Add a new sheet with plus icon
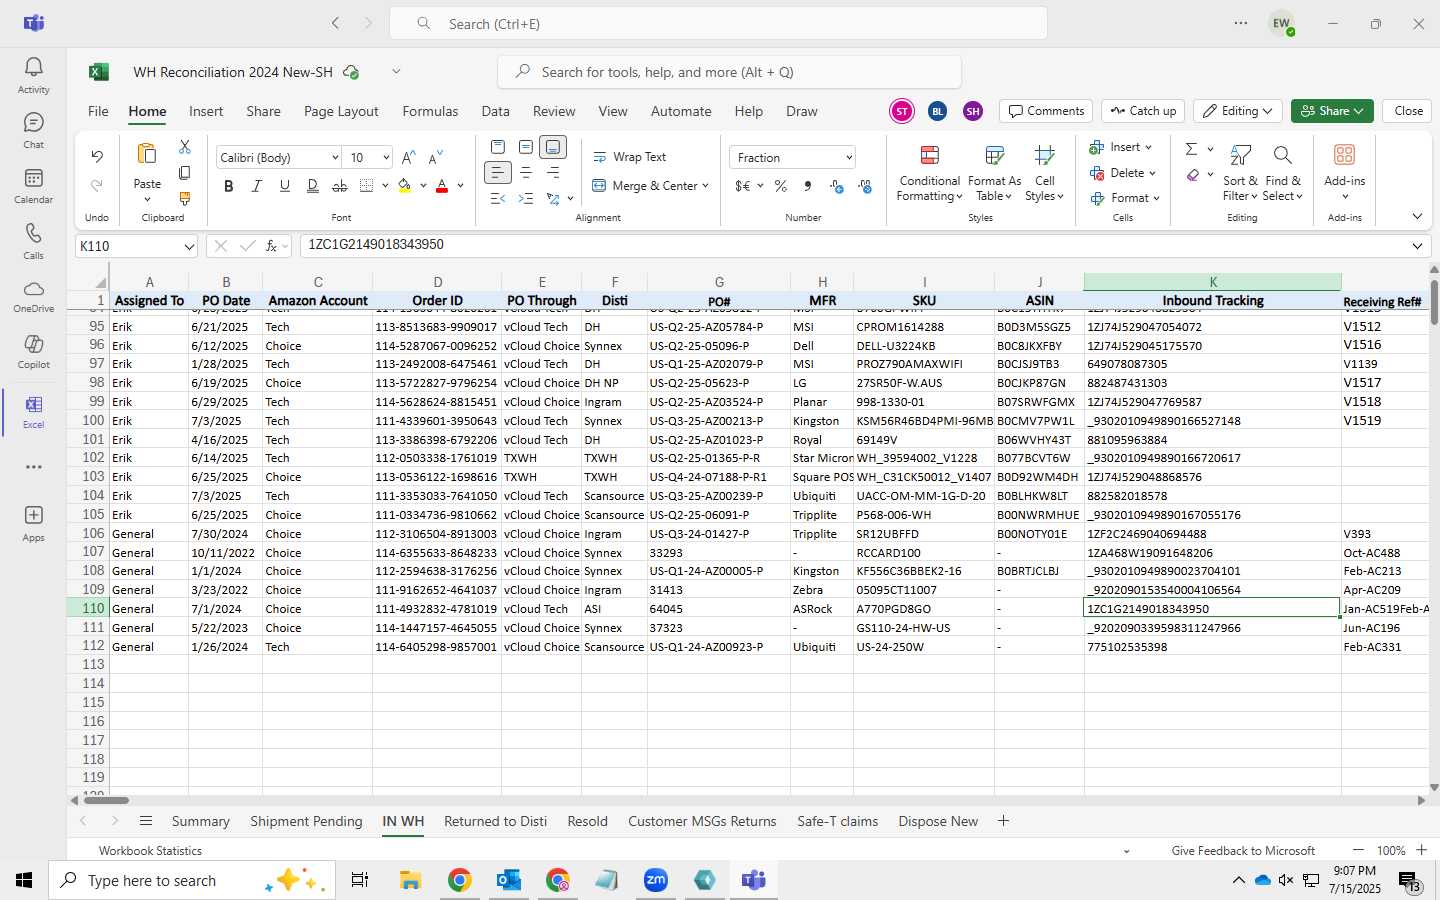This screenshot has height=900, width=1440. pyautogui.click(x=1003, y=821)
